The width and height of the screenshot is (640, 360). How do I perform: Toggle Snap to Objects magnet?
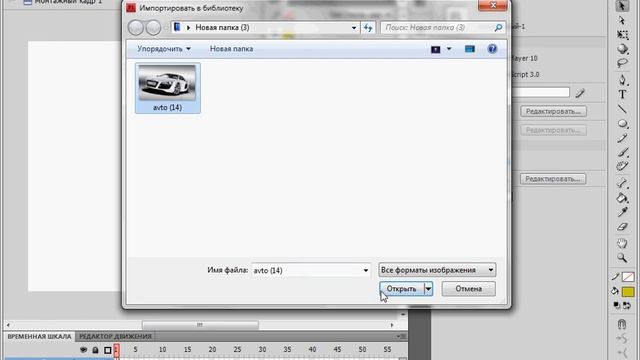point(622,324)
